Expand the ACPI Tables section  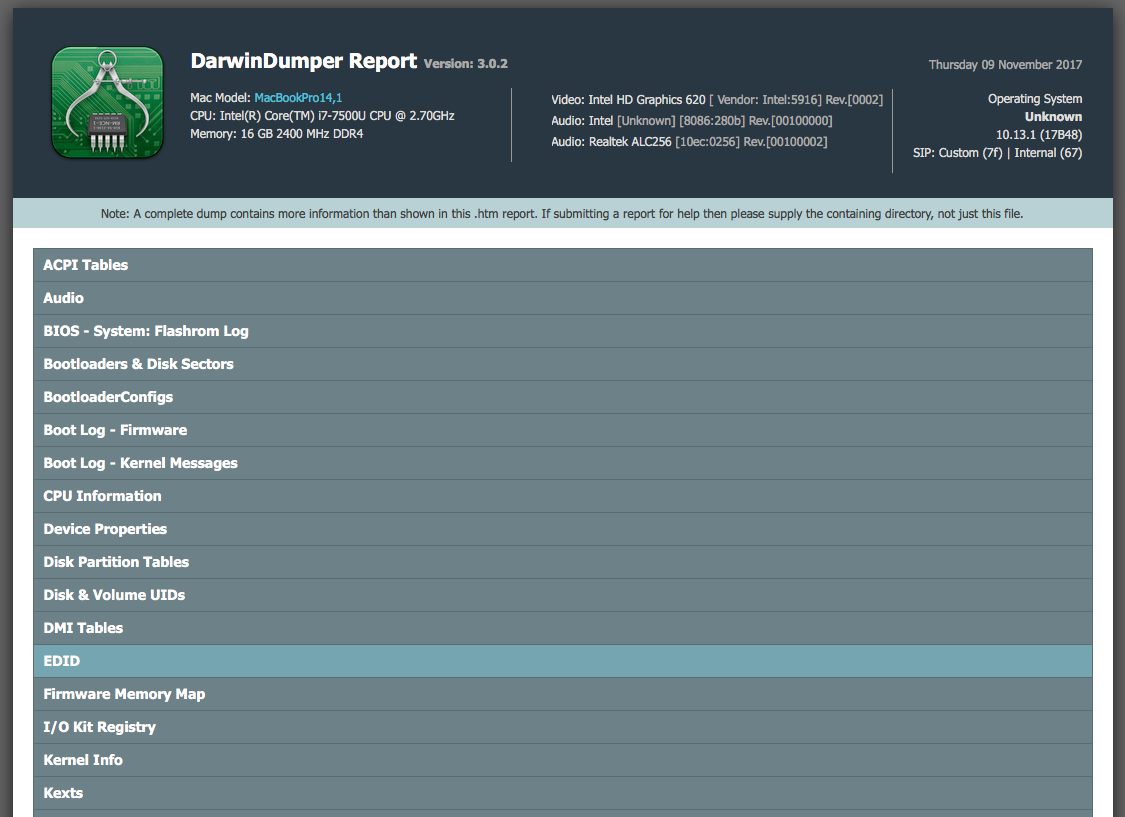point(86,265)
